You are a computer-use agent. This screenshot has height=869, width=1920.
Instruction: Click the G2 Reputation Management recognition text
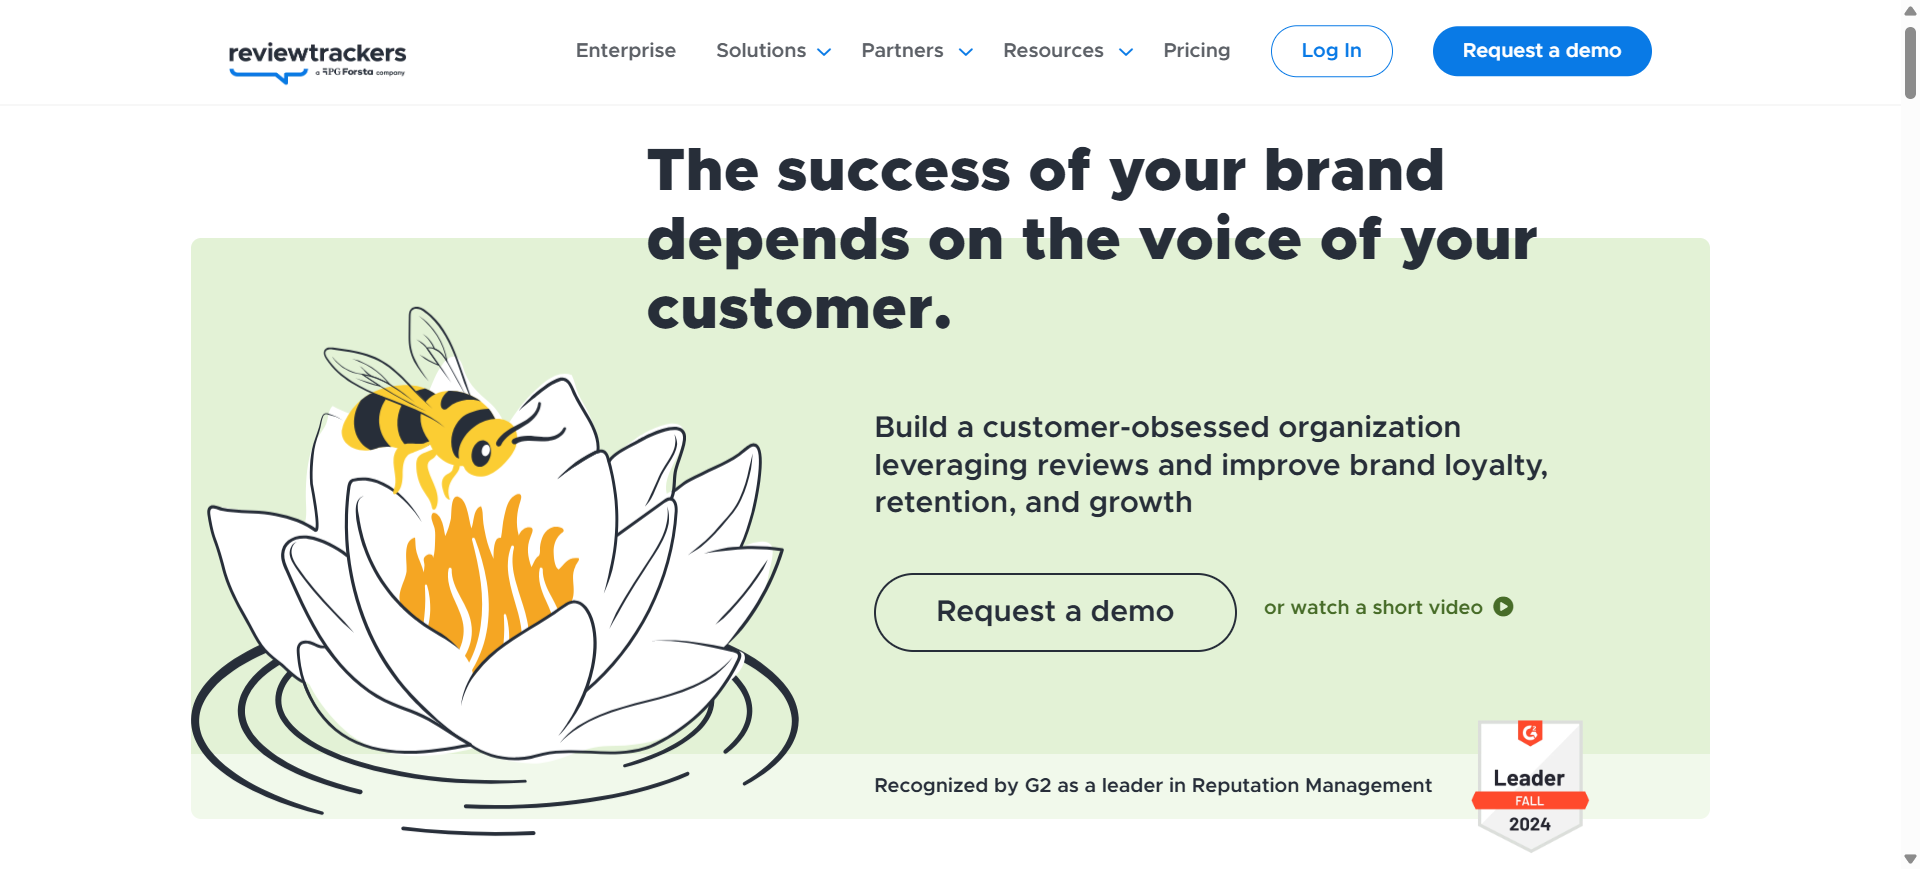click(x=1152, y=786)
